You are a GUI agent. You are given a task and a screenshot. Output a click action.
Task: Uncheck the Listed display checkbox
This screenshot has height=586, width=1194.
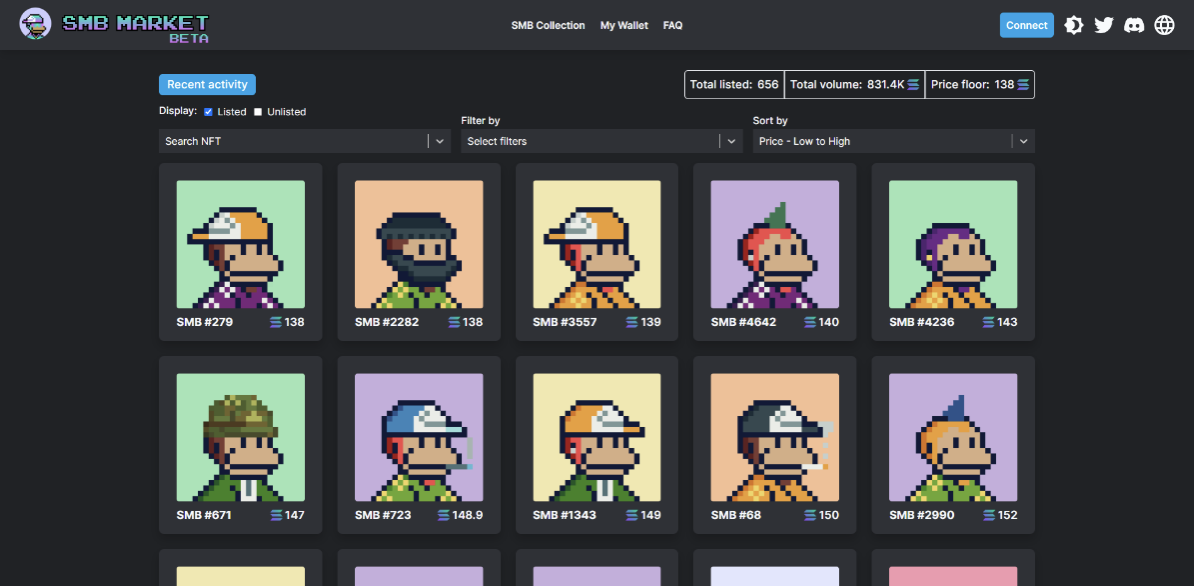[208, 112]
